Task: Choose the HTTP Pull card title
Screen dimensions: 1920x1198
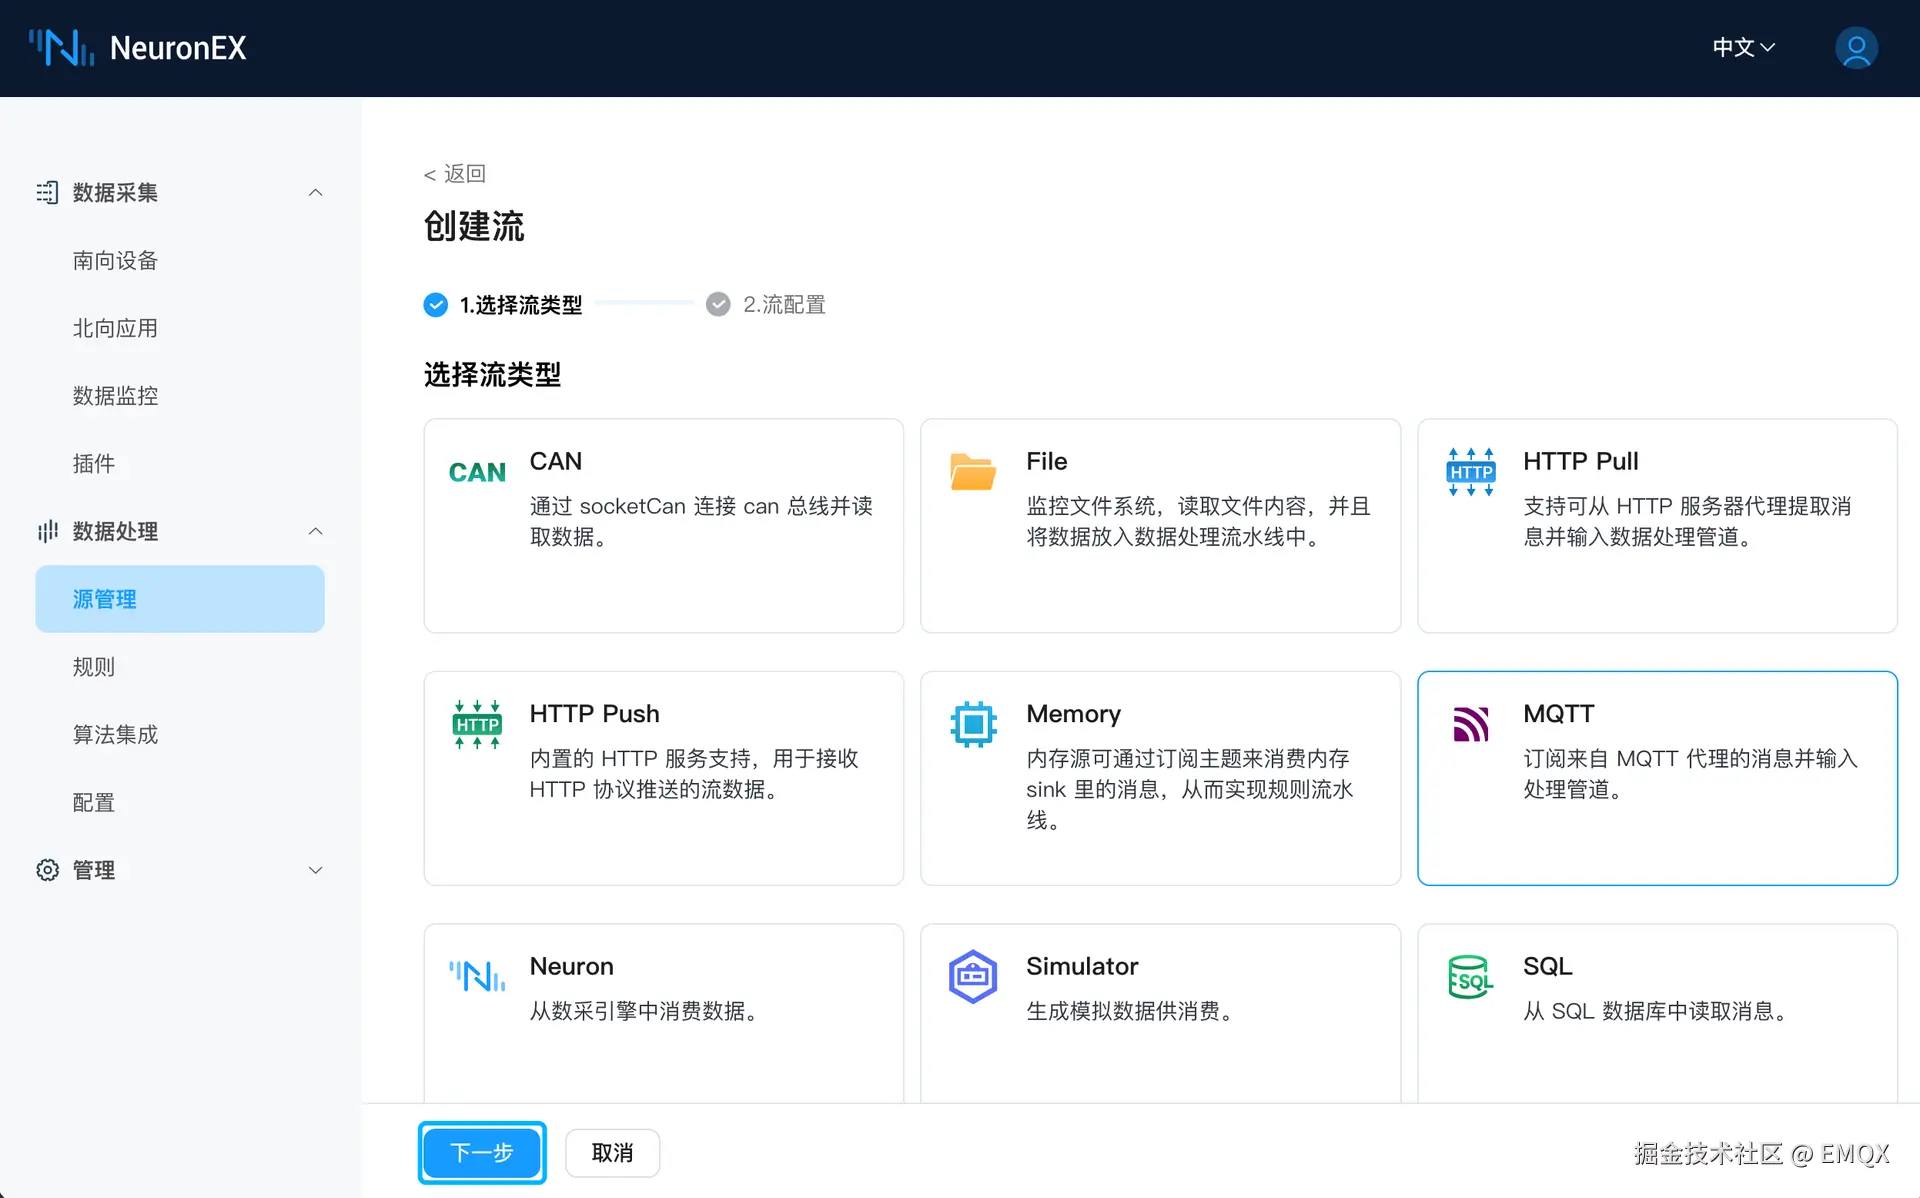Action: pyautogui.click(x=1580, y=461)
